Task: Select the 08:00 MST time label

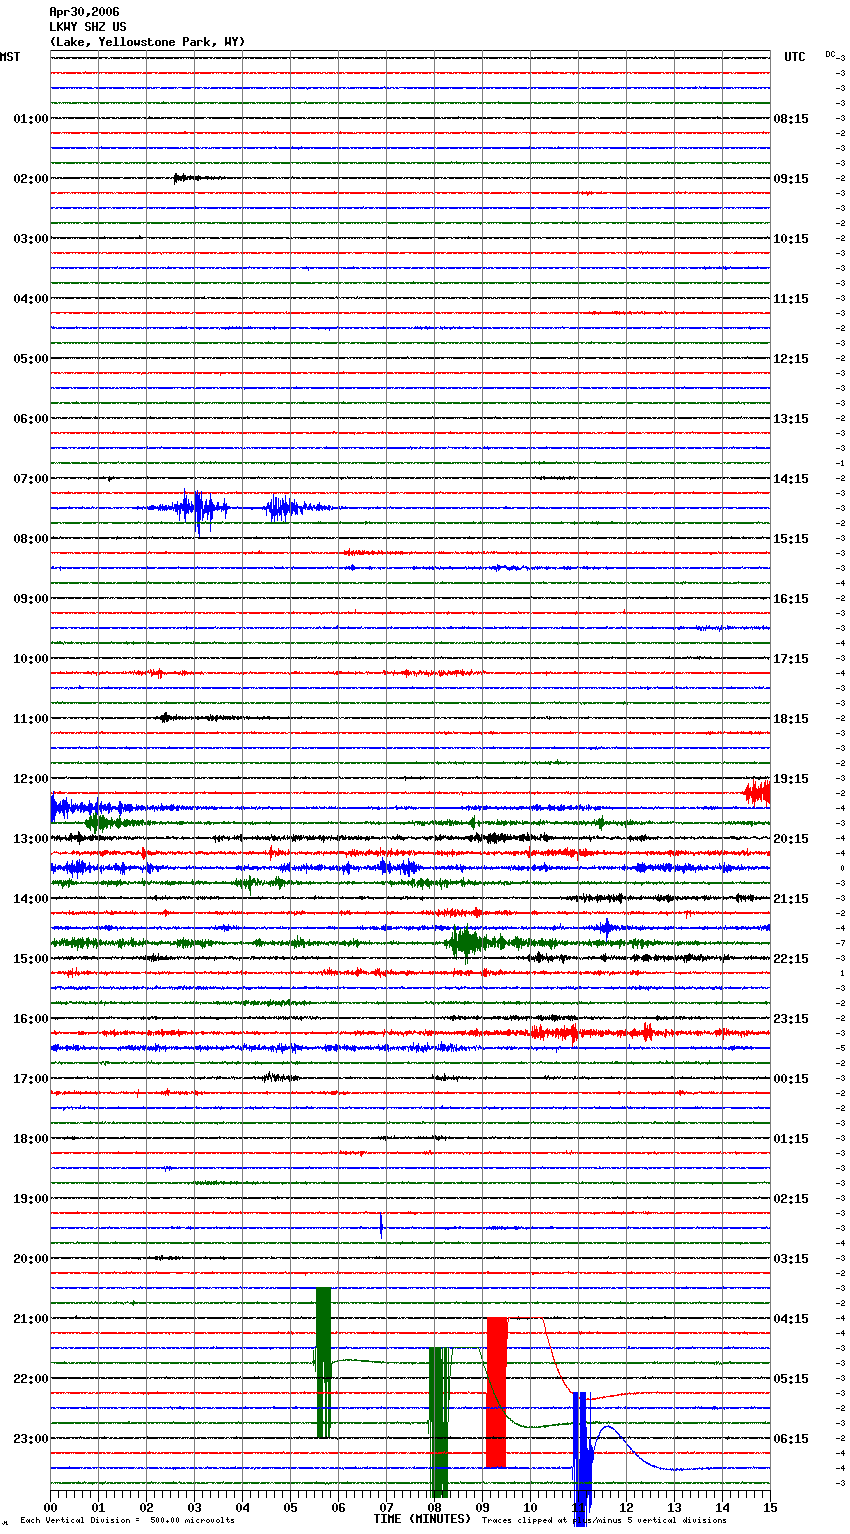Action: (x=31, y=539)
